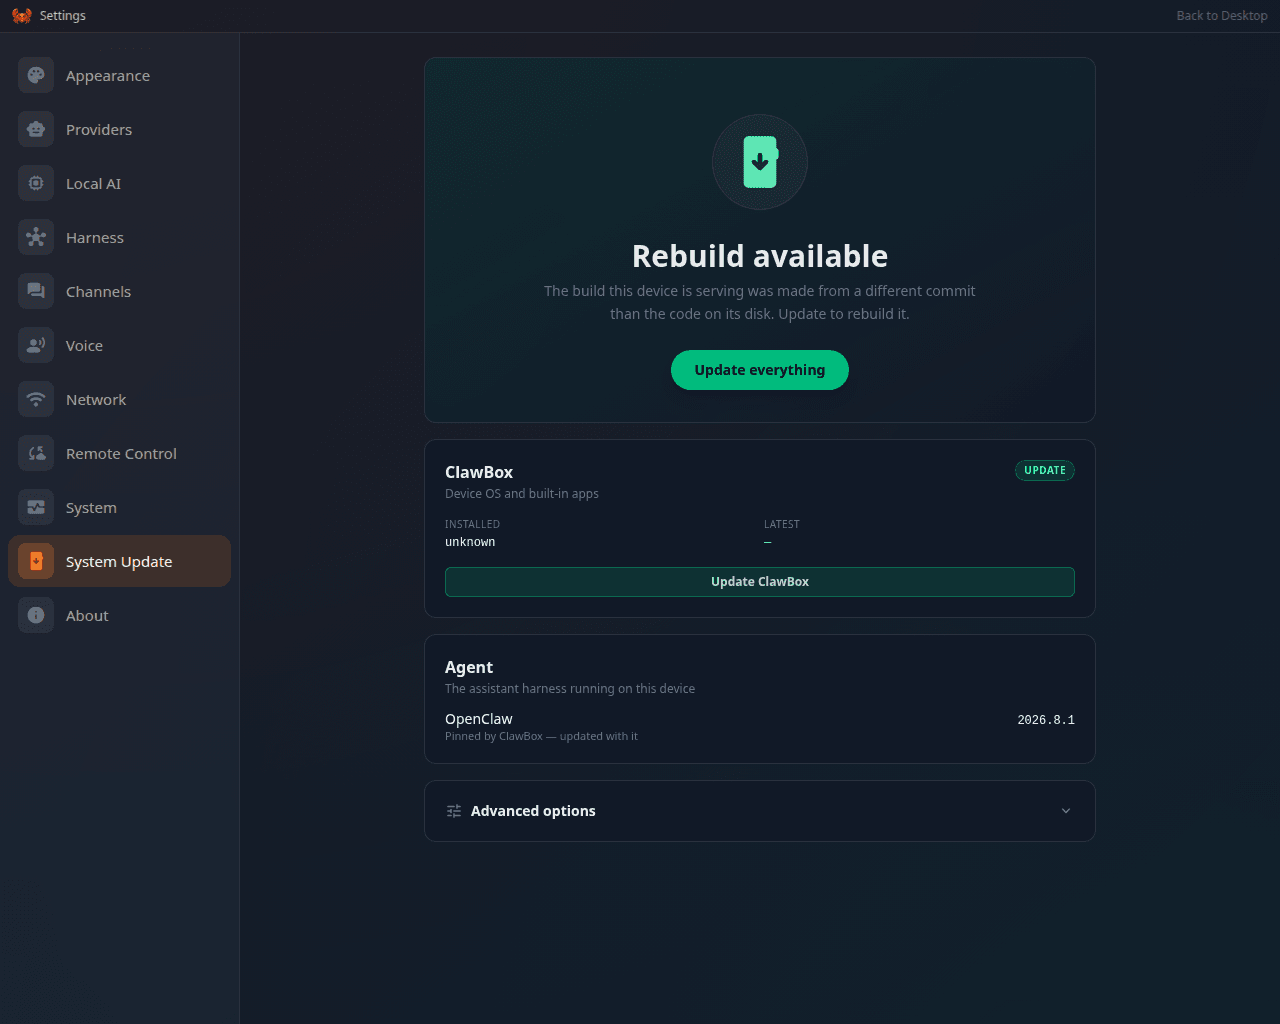This screenshot has width=1280, height=1024.
Task: Click the About info icon
Action: pyautogui.click(x=36, y=615)
